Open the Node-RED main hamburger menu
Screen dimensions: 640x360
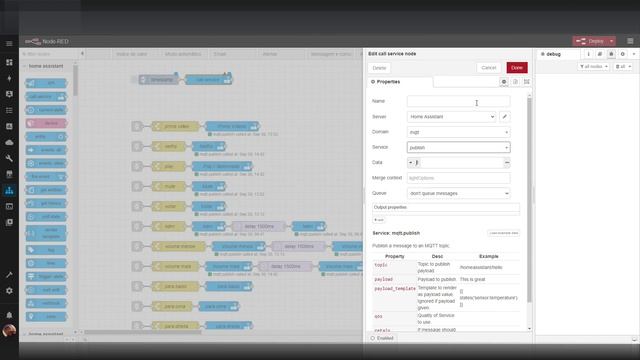(630, 41)
